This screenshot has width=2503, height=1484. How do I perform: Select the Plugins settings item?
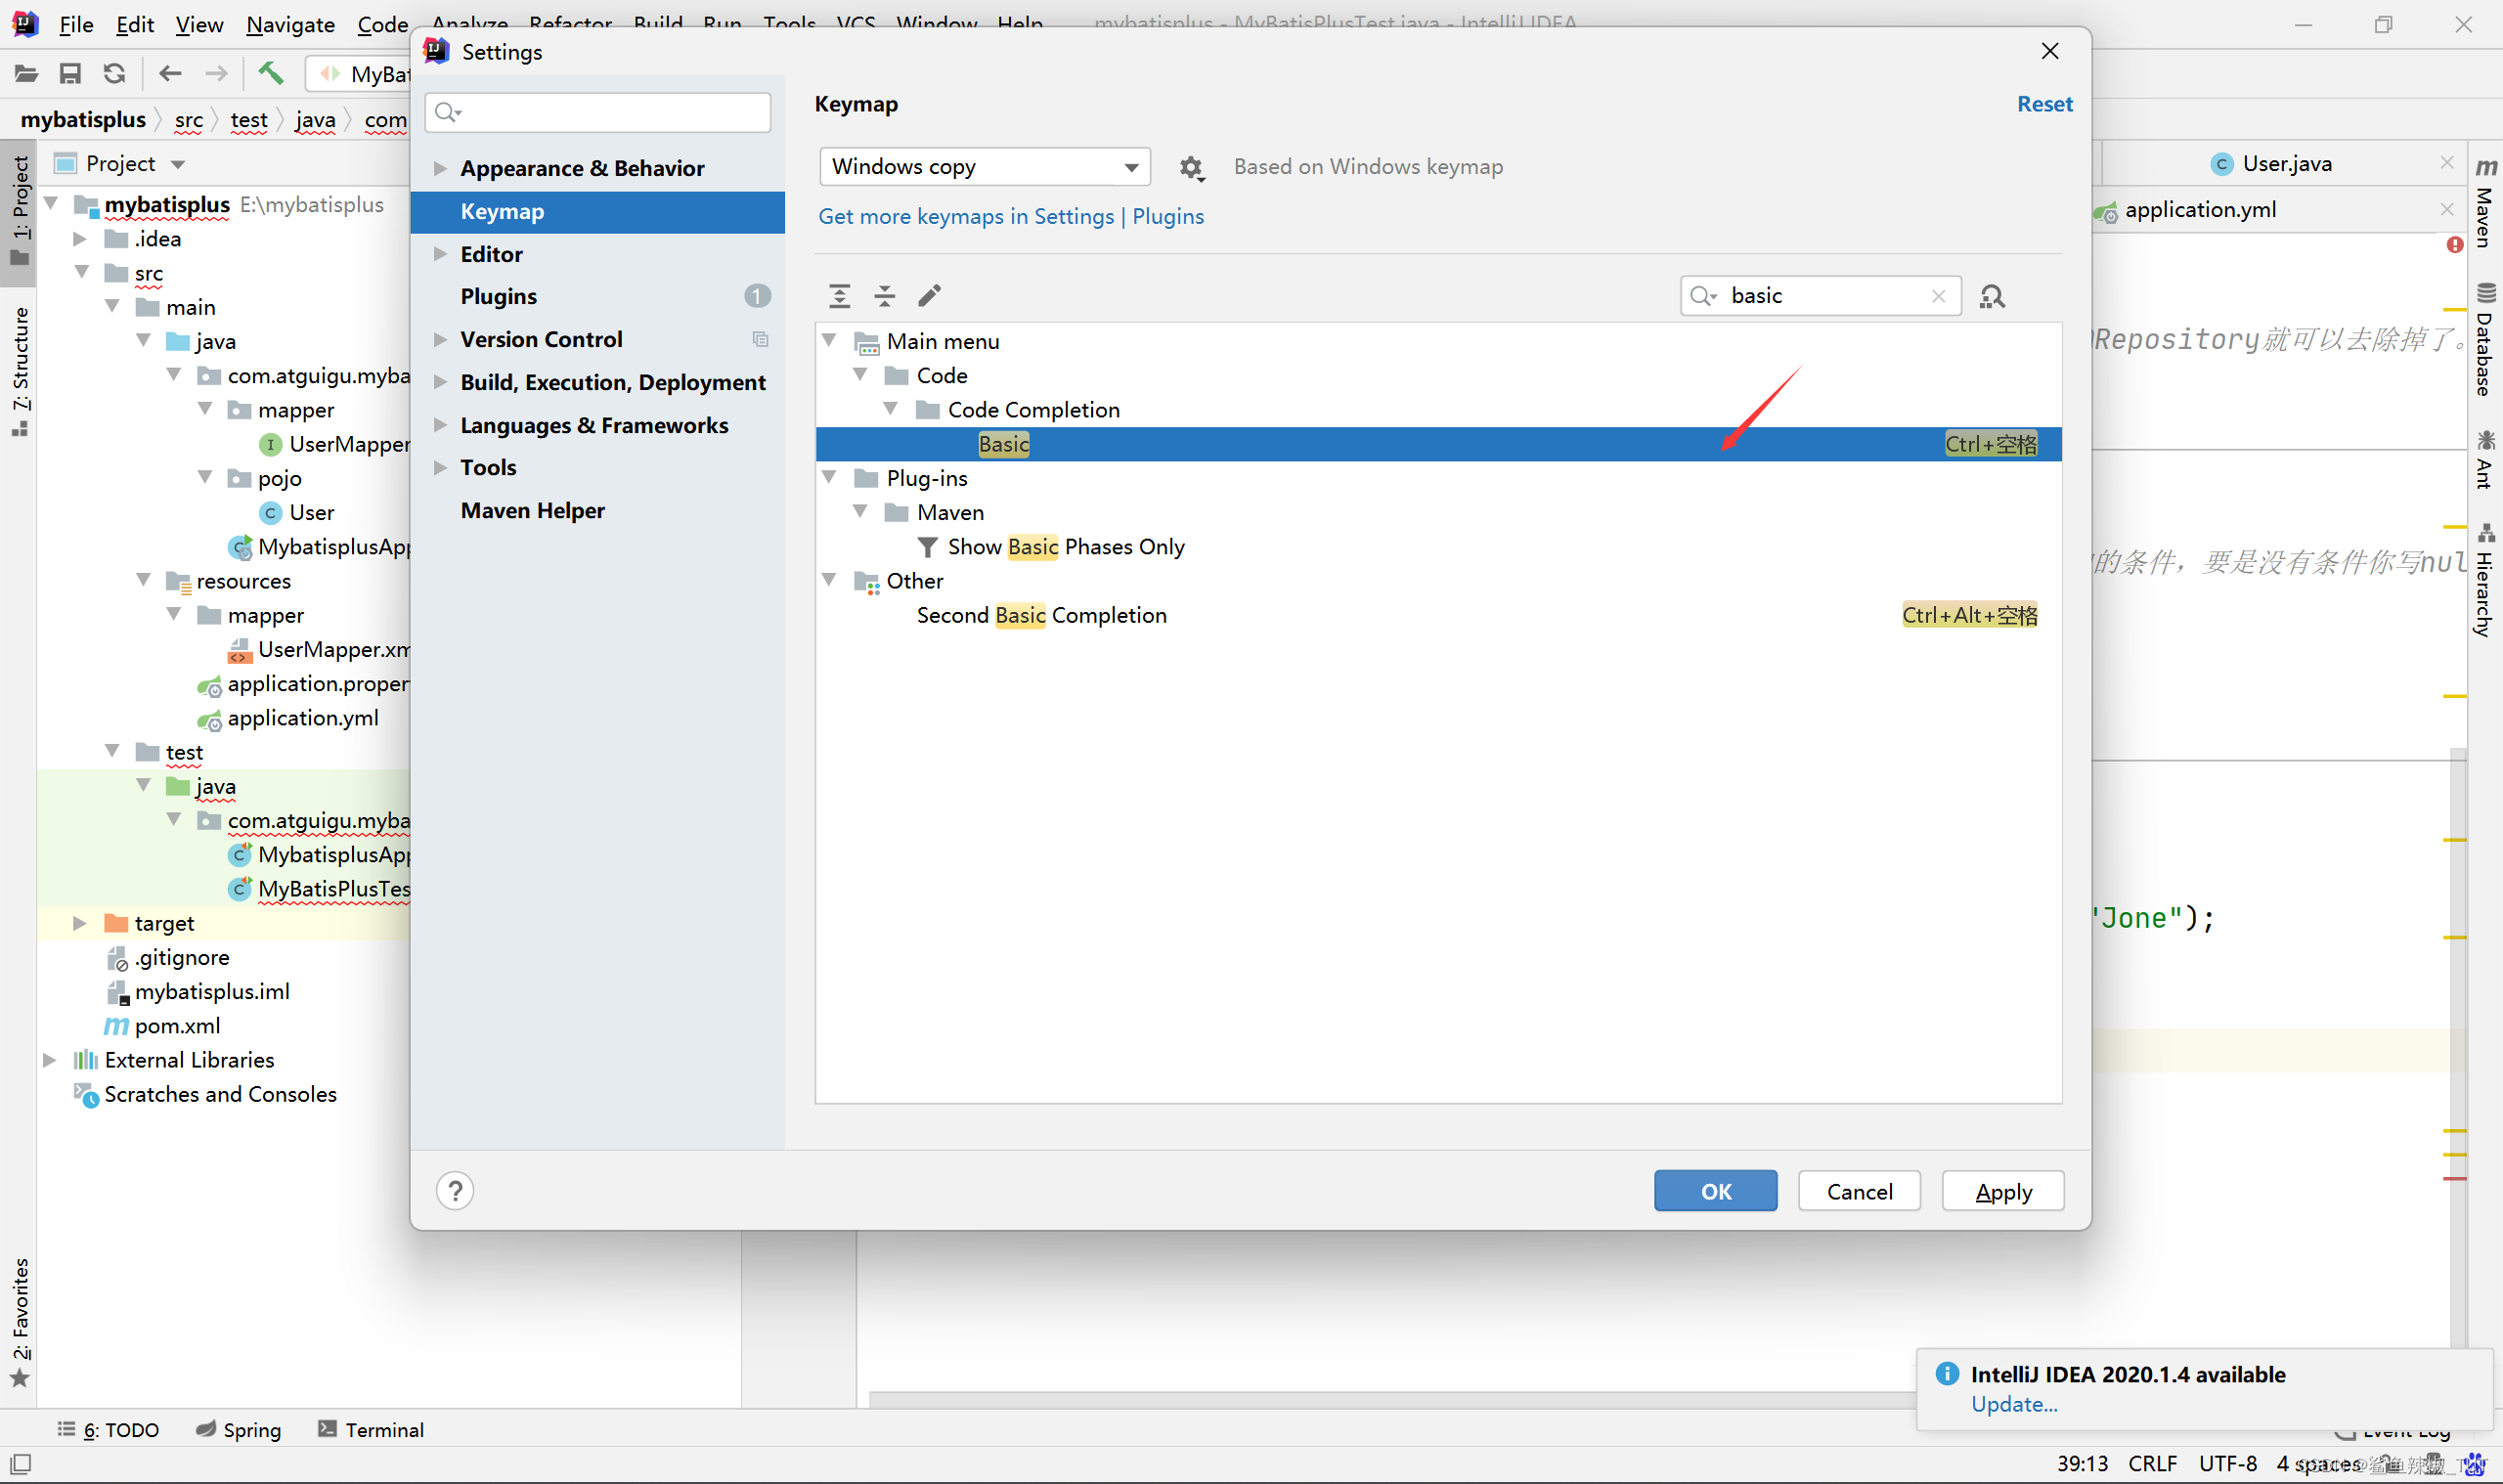[x=598, y=296]
